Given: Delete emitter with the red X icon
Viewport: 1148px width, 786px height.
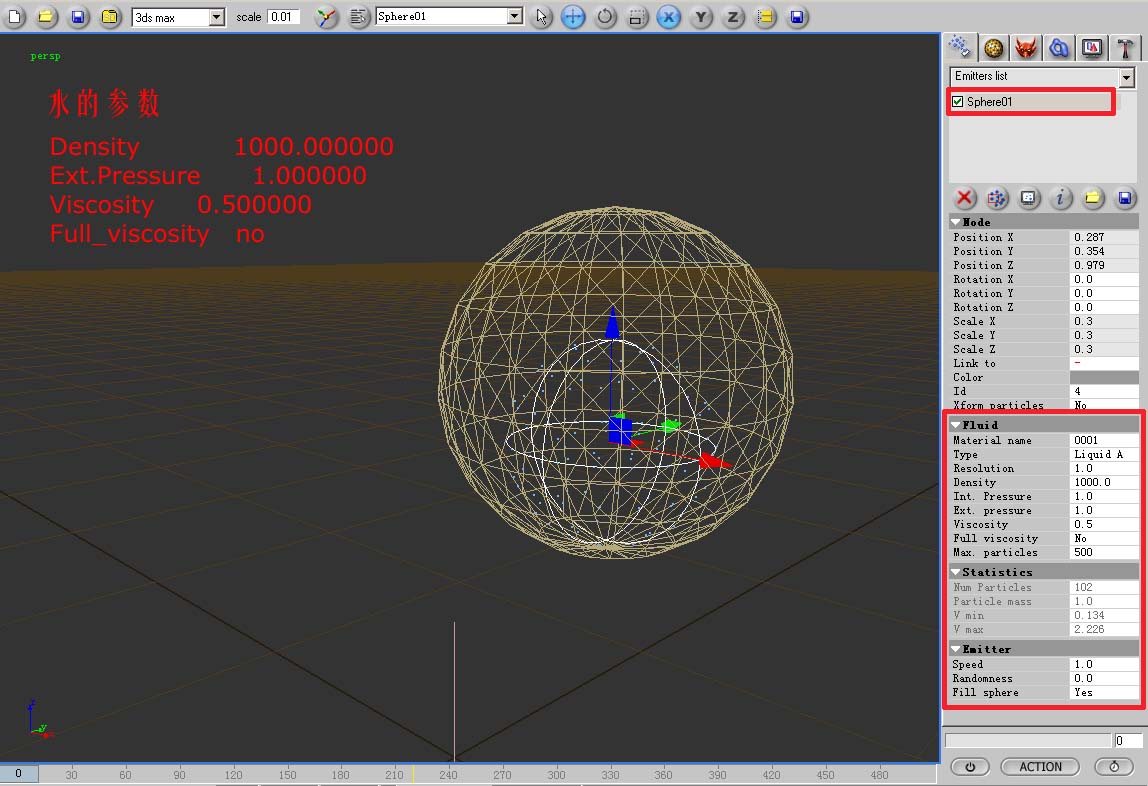Looking at the screenshot, I should 964,198.
